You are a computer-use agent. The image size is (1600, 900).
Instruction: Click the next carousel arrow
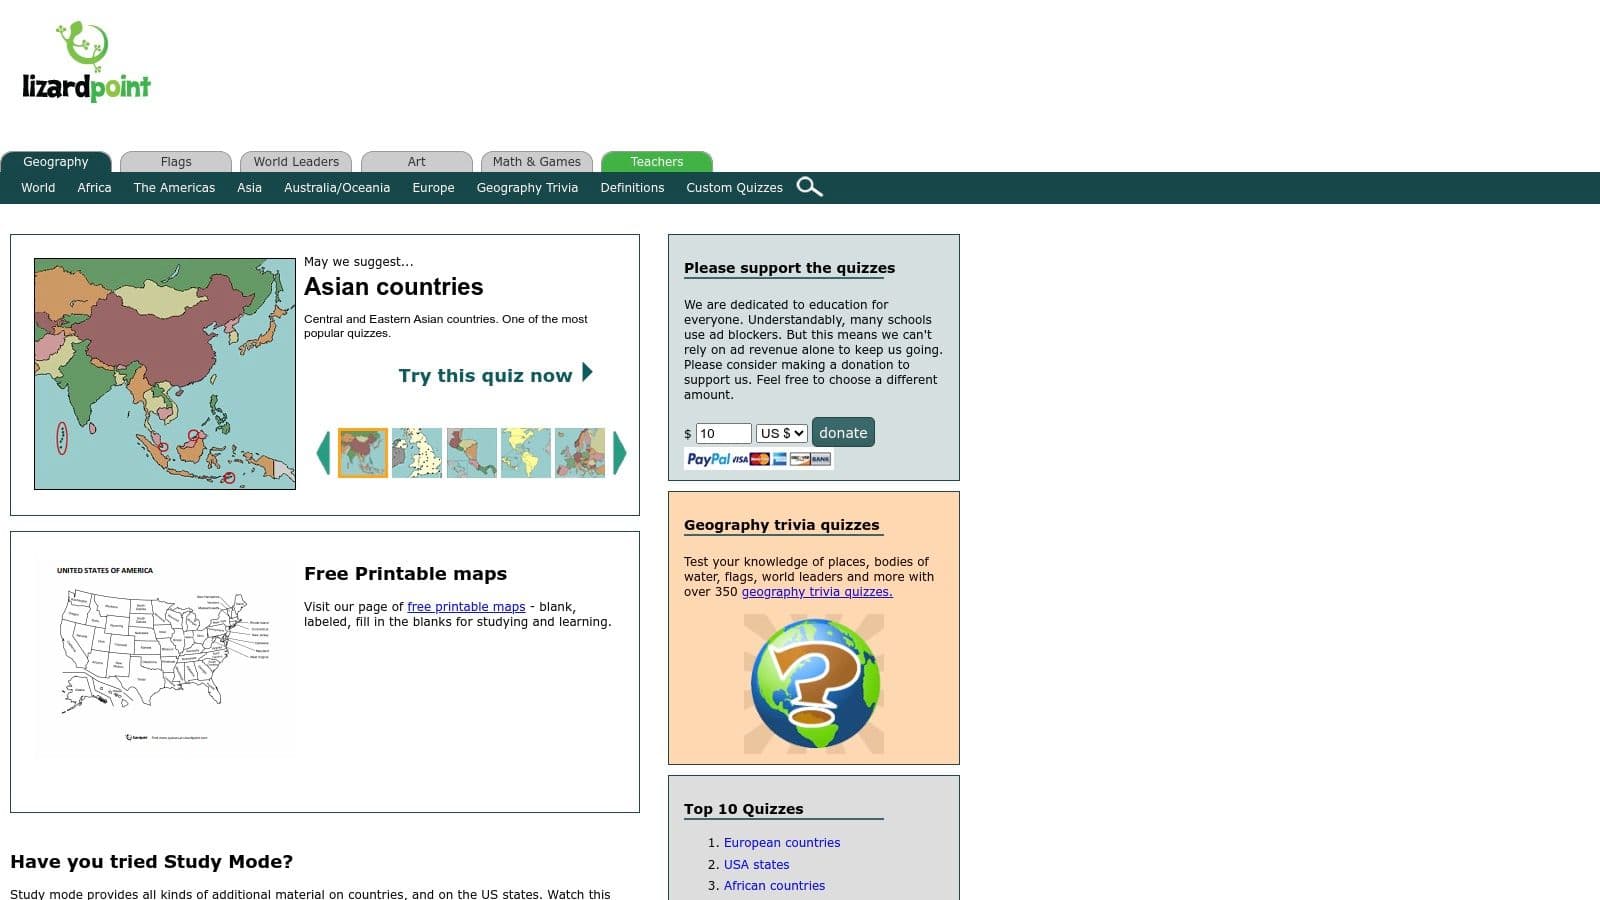point(620,452)
